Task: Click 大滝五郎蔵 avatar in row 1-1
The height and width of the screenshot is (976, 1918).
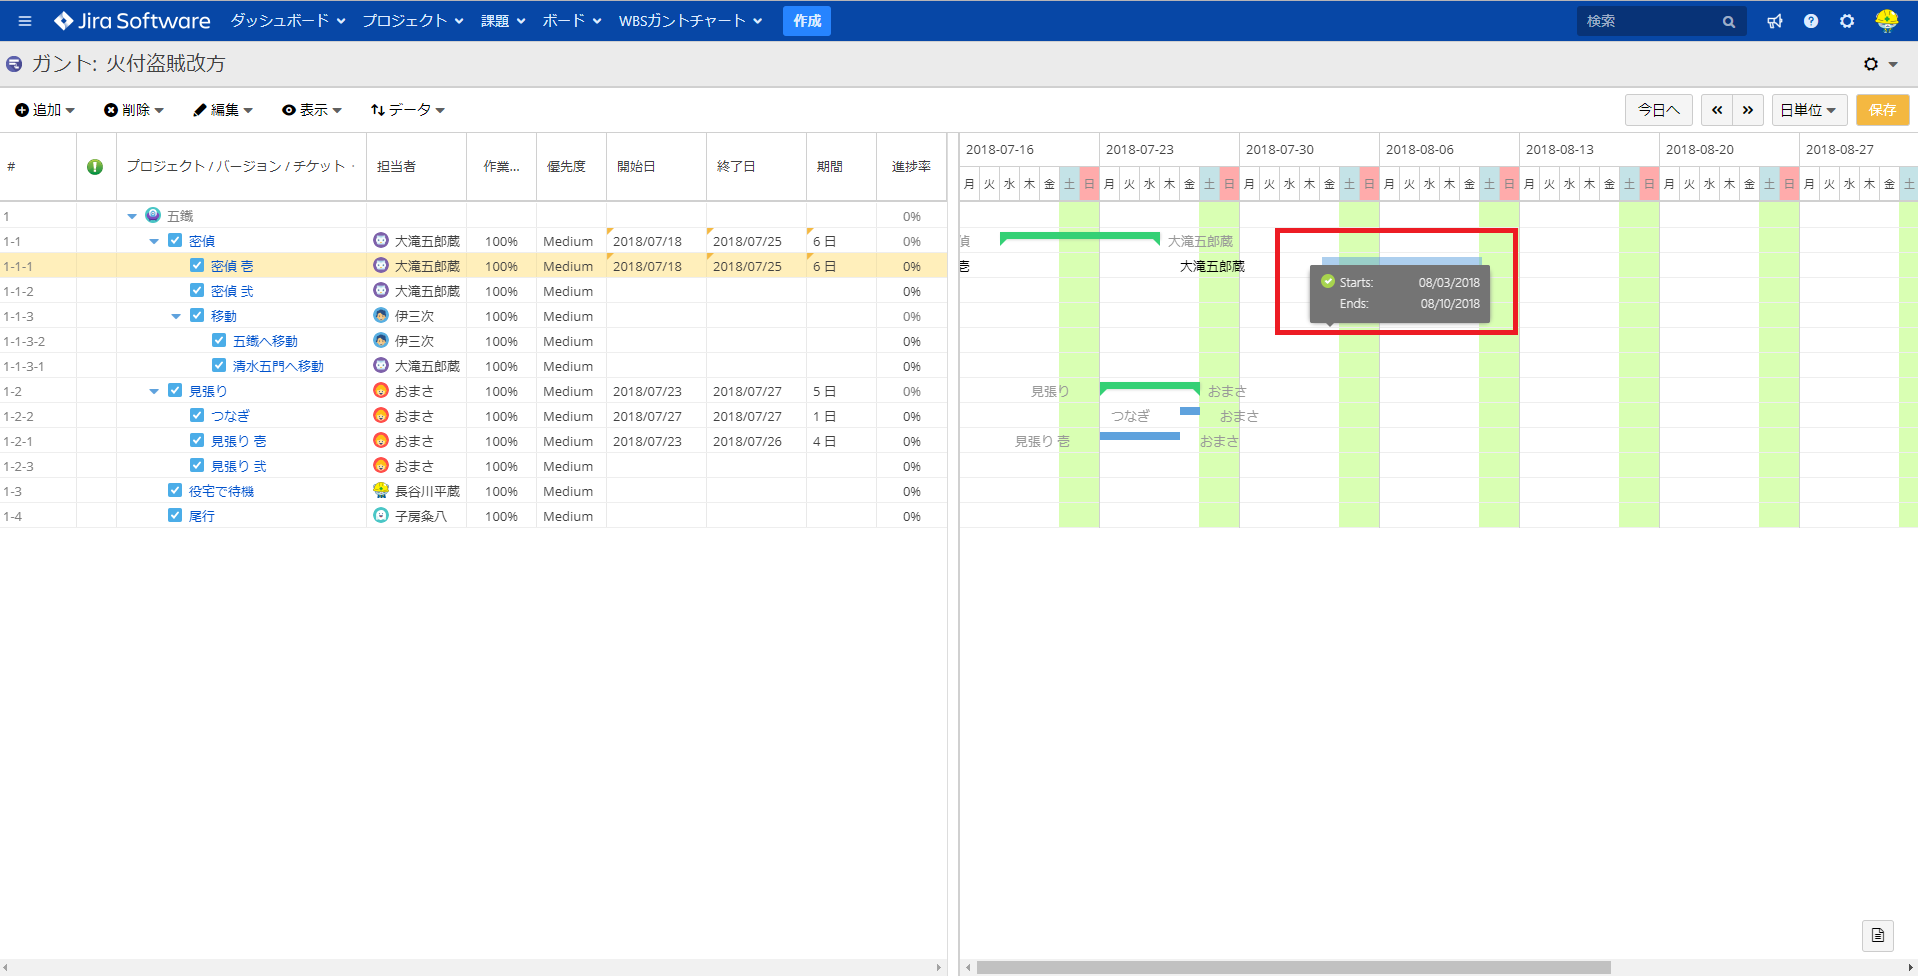Action: [x=380, y=241]
